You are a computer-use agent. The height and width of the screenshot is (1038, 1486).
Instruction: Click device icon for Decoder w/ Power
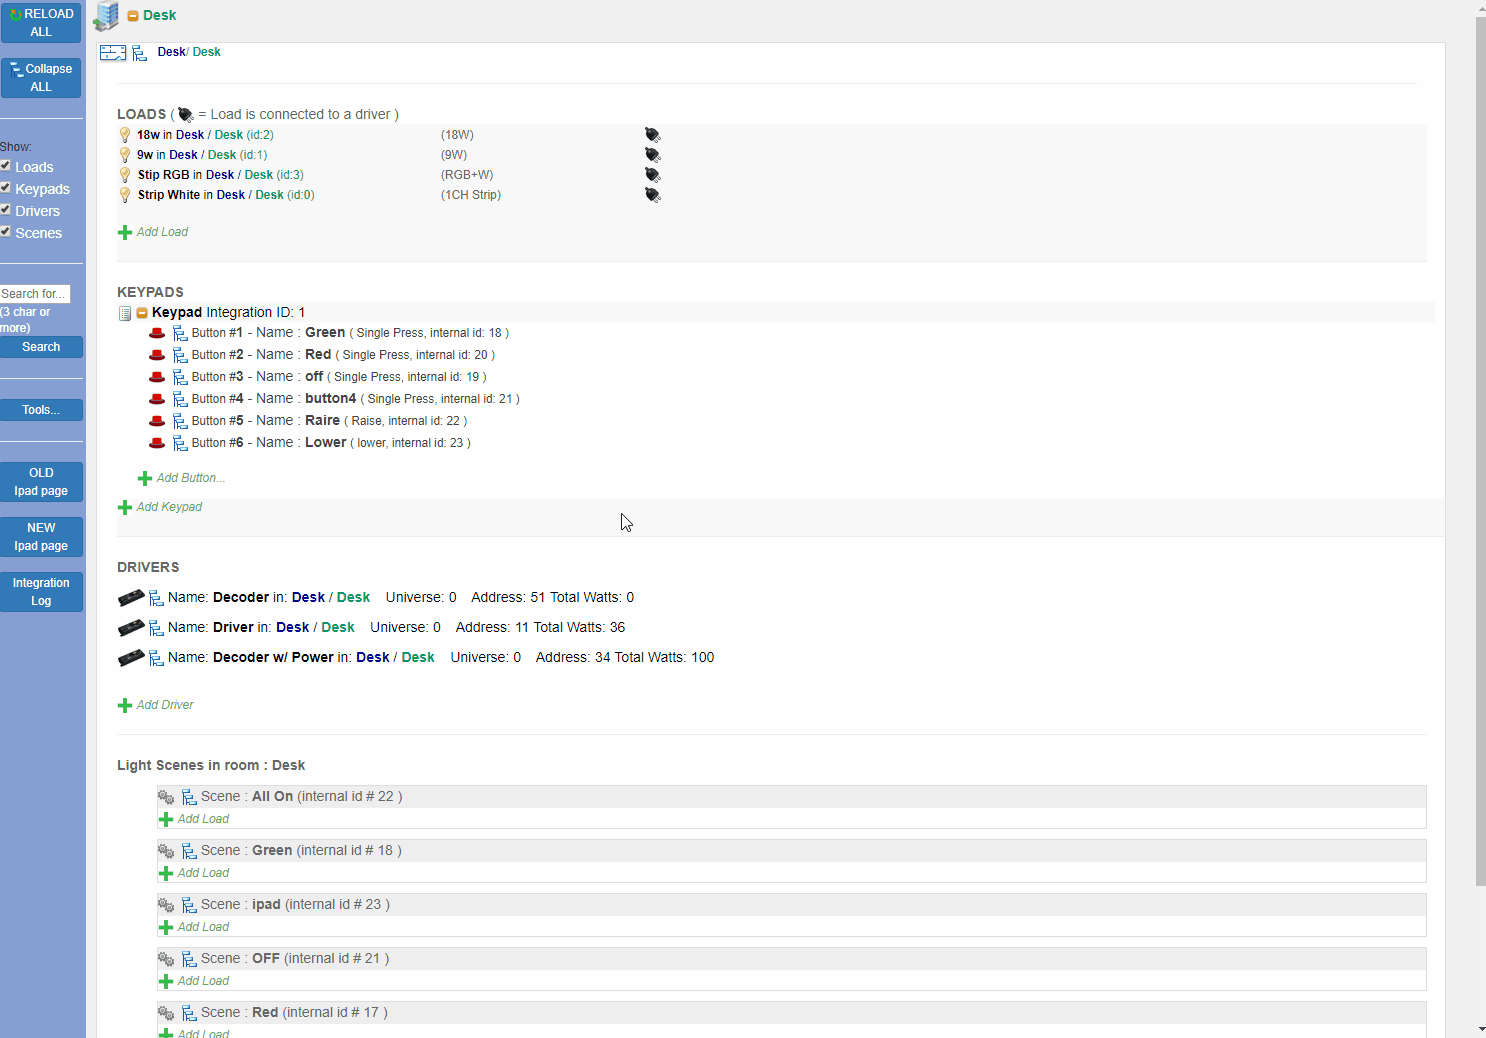131,658
